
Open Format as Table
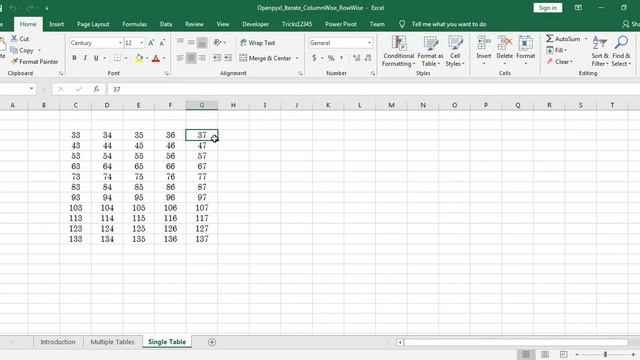[x=430, y=51]
